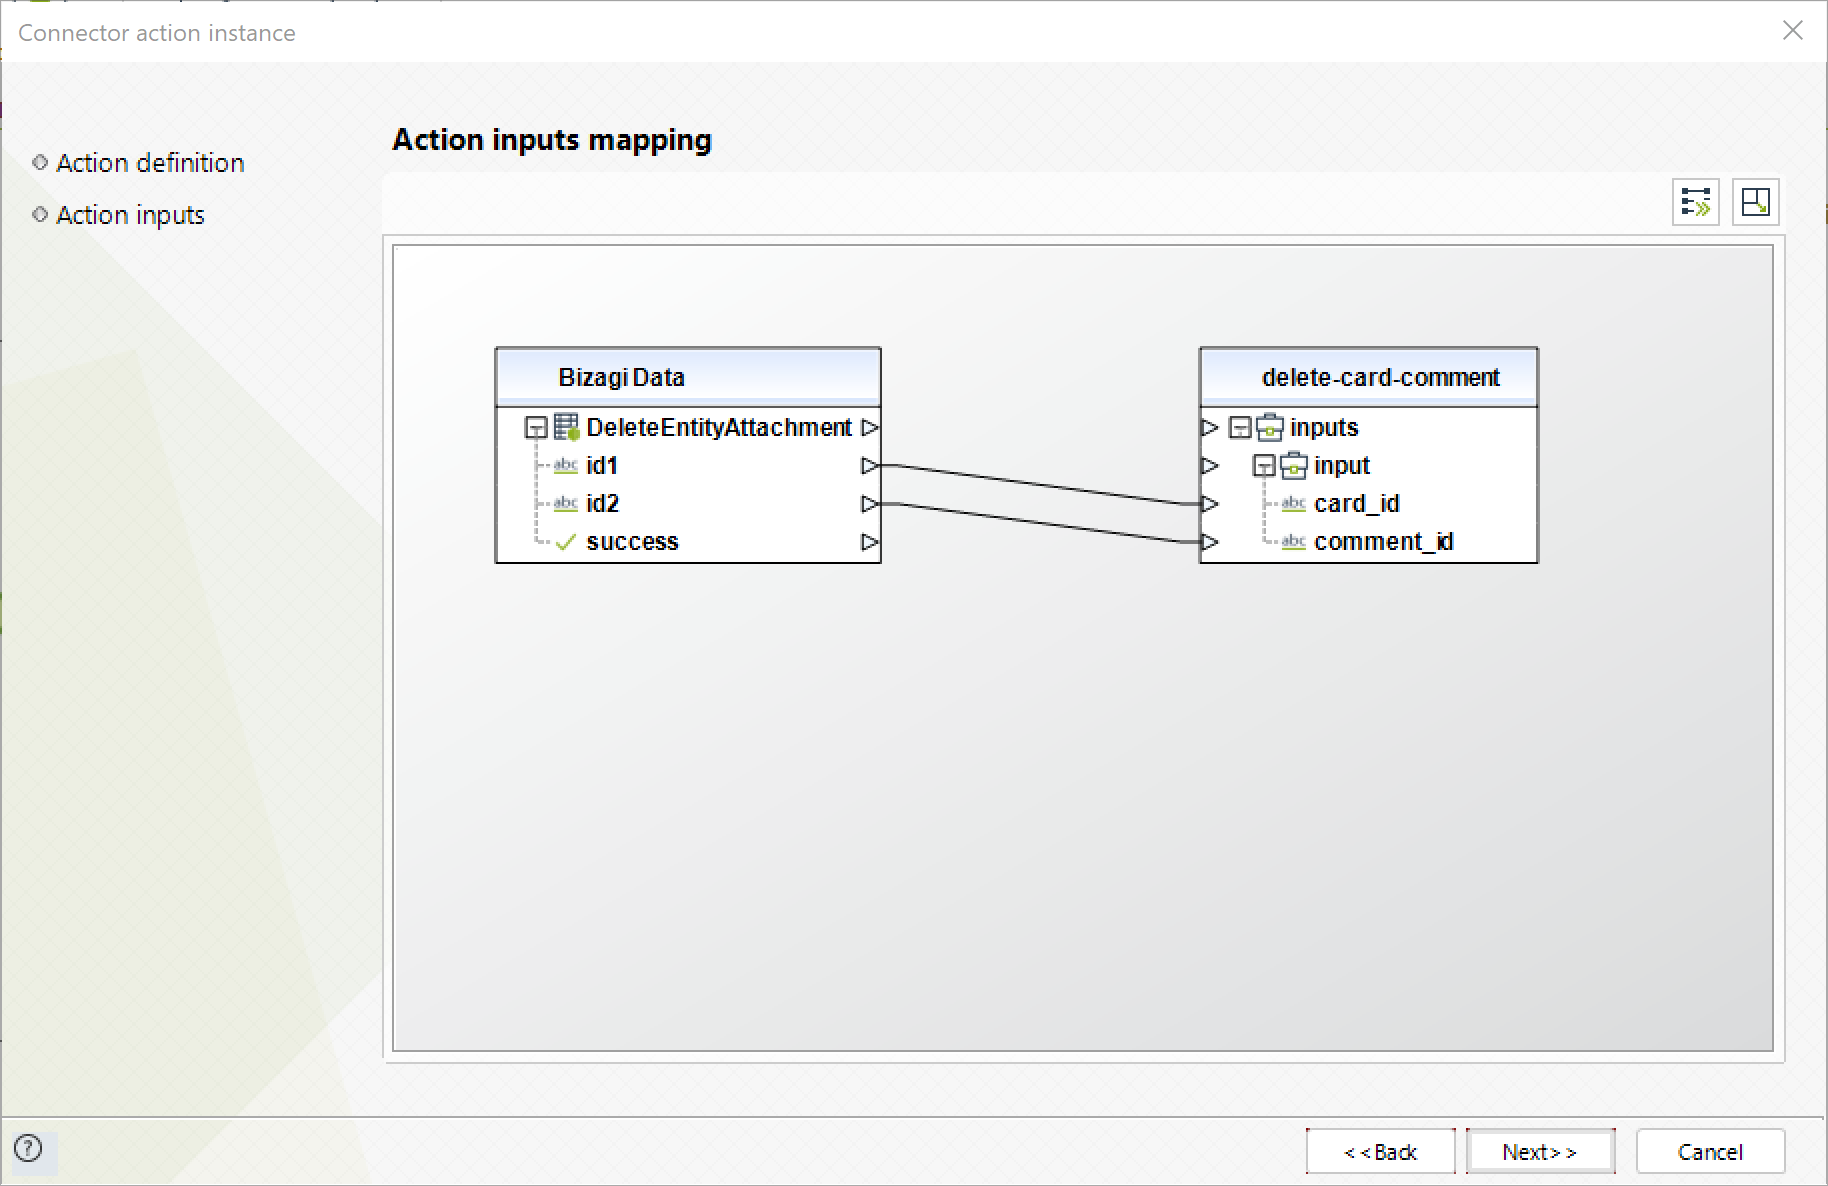
Task: Select the DeleteEntityAttachment label
Action: (719, 428)
